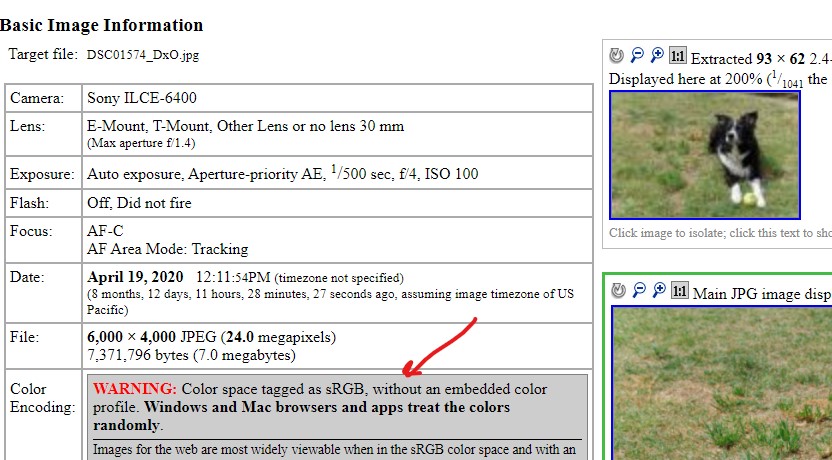Click the red WARNING label
This screenshot has width=832, height=460.
[x=135, y=389]
